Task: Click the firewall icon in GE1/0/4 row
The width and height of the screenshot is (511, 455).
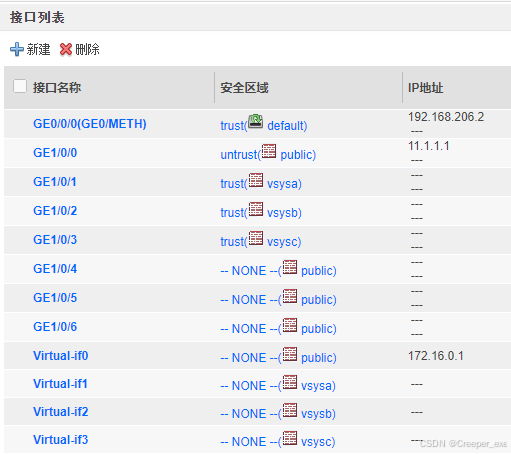Action: tap(290, 267)
